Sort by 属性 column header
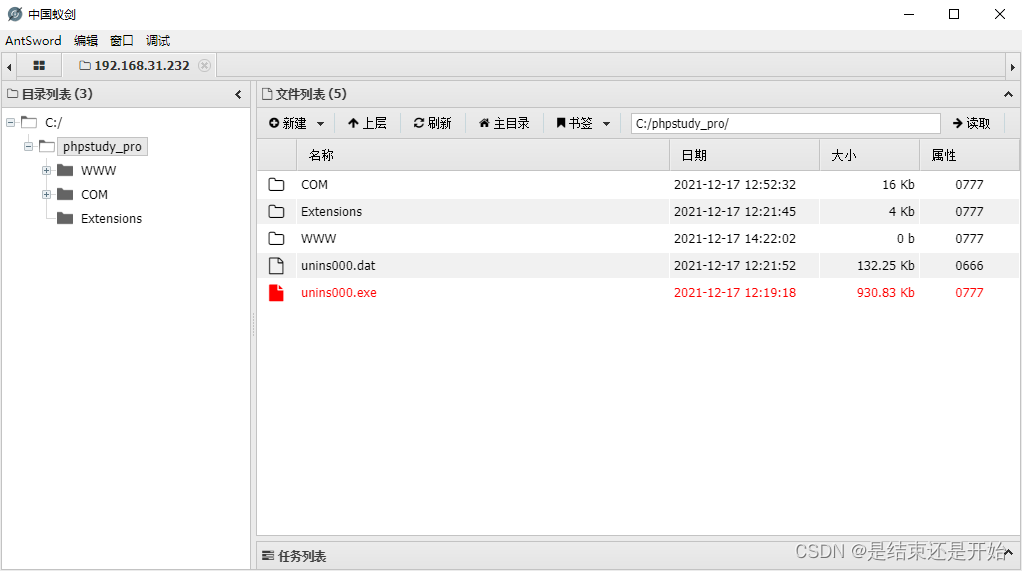 click(x=969, y=155)
